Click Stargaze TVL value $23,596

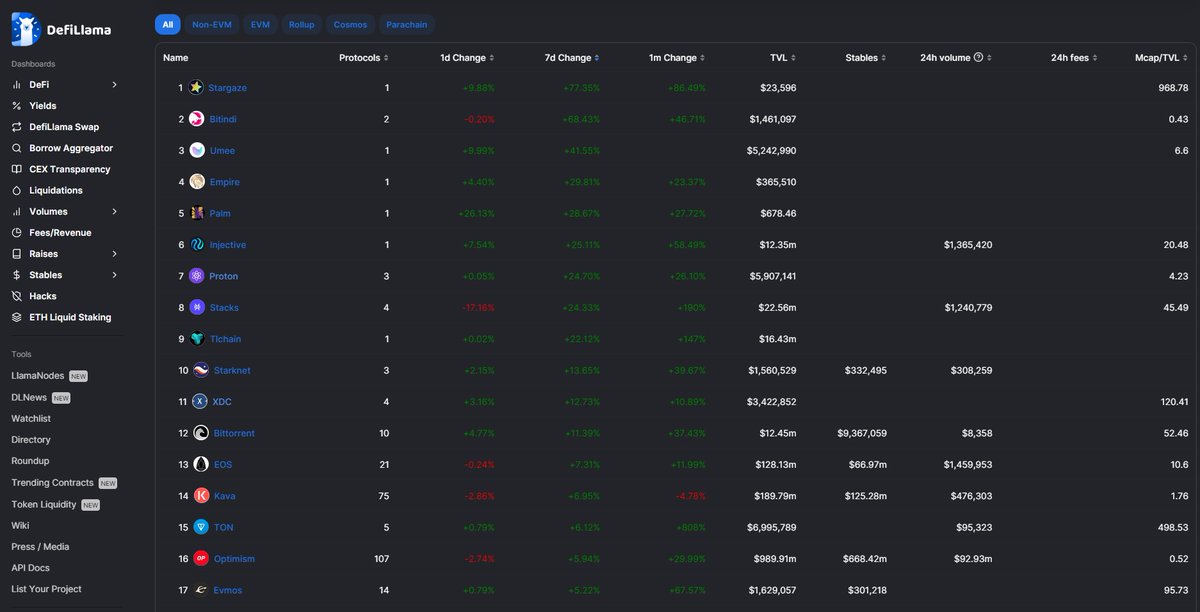[778, 88]
